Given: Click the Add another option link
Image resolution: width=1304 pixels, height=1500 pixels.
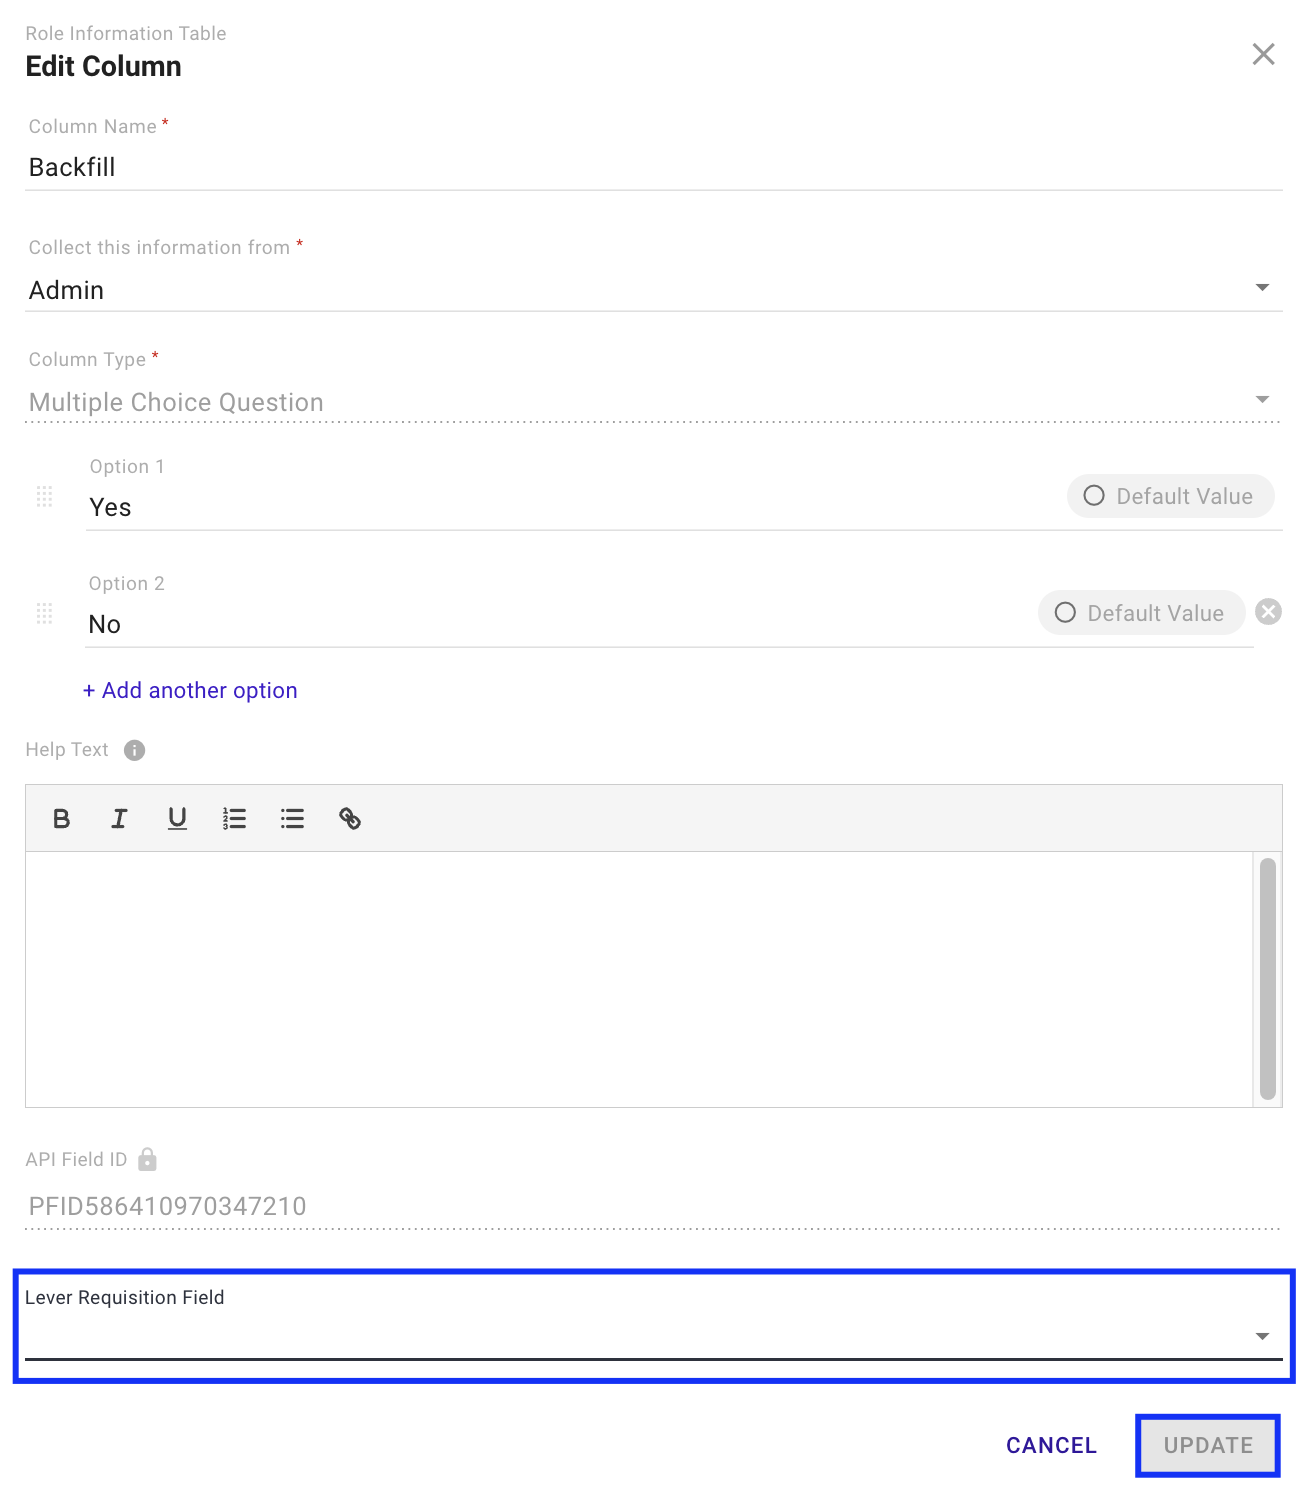Looking at the screenshot, I should [x=190, y=691].
